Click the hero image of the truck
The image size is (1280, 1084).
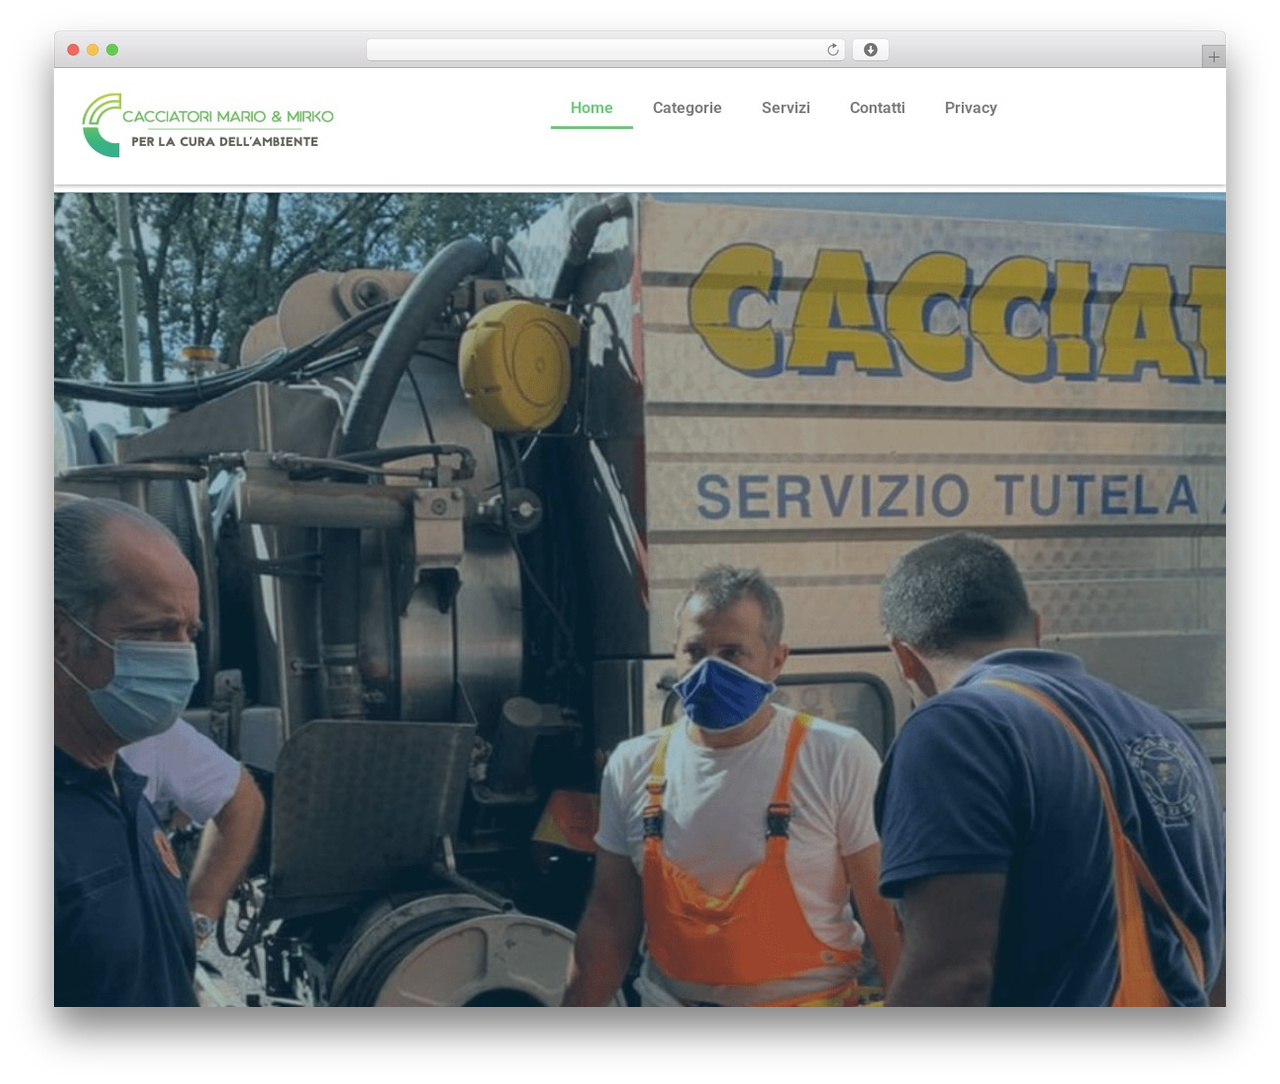(x=640, y=600)
